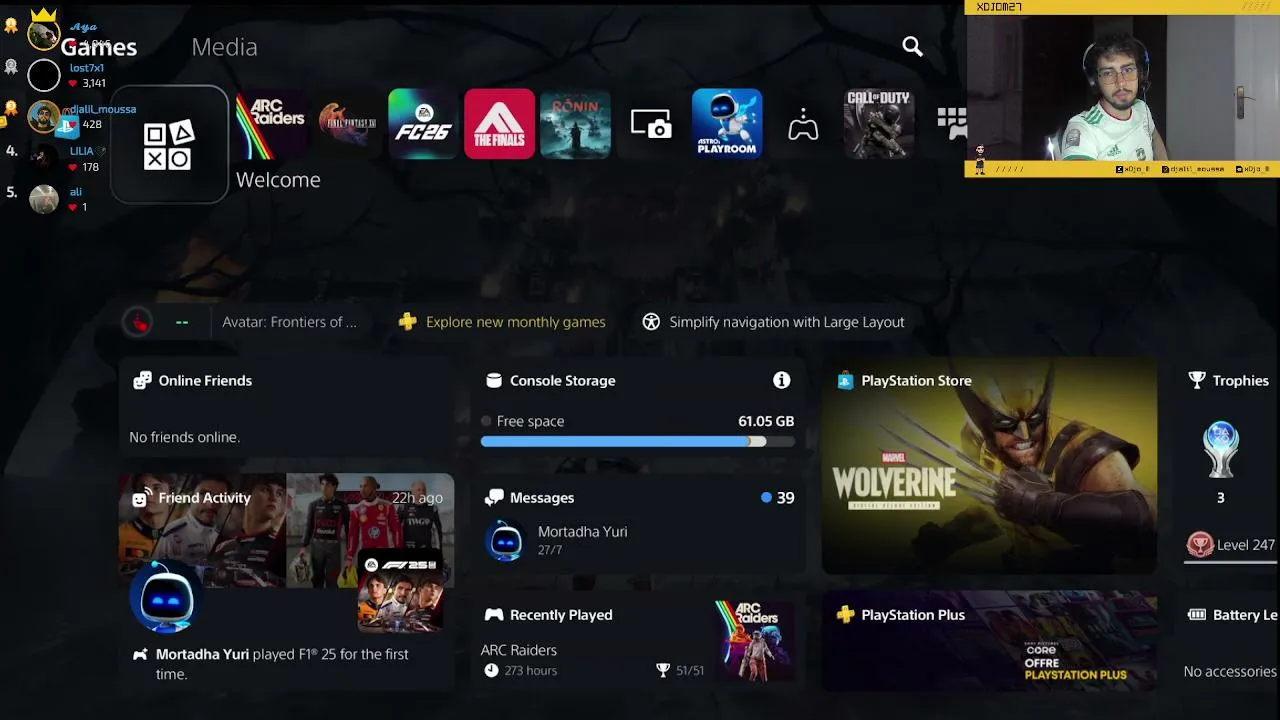Image resolution: width=1280 pixels, height=720 pixels.
Task: Launch Astro's Playroom tile
Action: tap(727, 124)
